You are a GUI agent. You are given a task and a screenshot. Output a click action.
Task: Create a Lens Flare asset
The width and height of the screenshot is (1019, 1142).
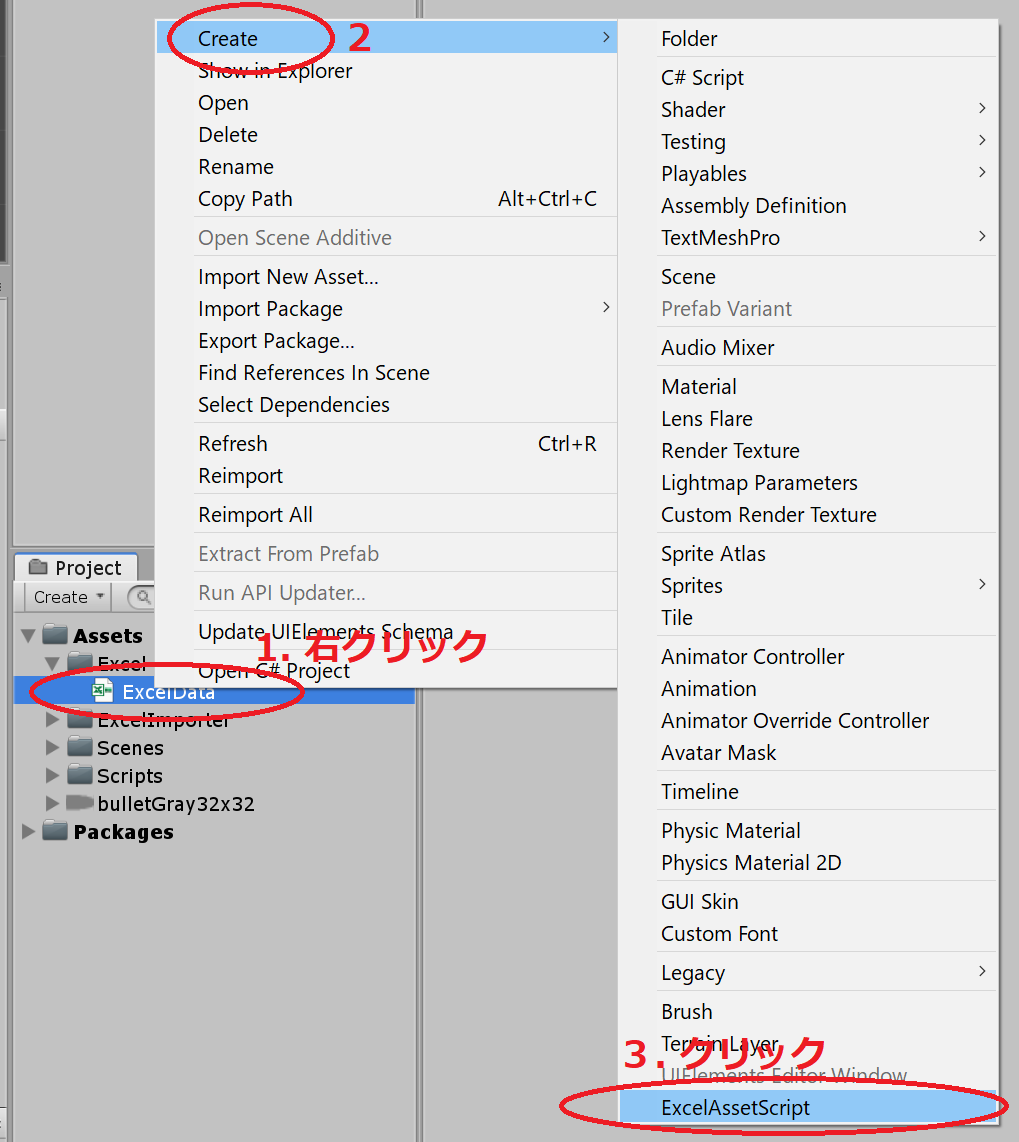tap(808, 419)
